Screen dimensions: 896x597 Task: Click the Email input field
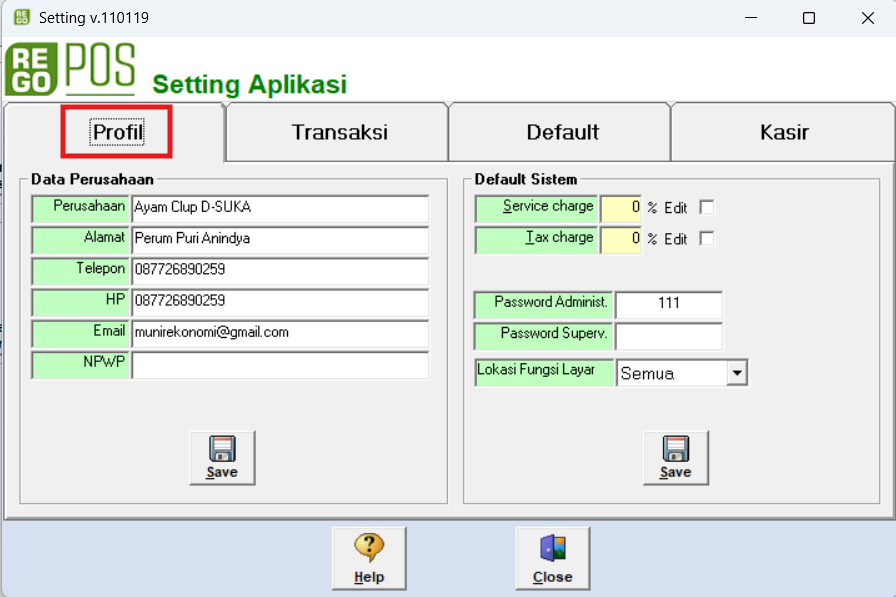(x=279, y=333)
